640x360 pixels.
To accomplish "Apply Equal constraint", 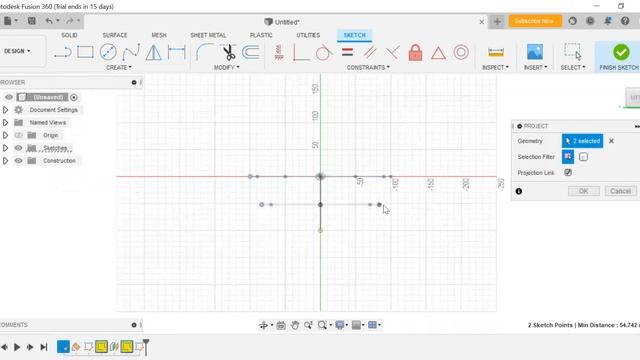I will (347, 52).
